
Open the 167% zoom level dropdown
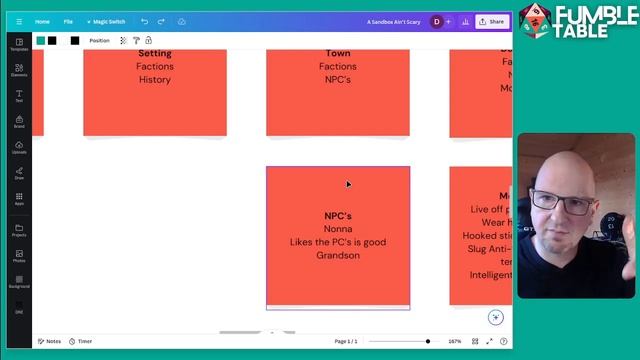tap(455, 341)
